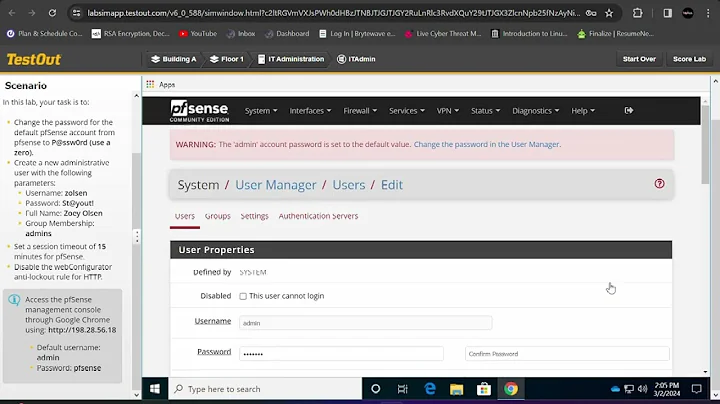
Task: Expand the Services menu
Action: (x=407, y=111)
